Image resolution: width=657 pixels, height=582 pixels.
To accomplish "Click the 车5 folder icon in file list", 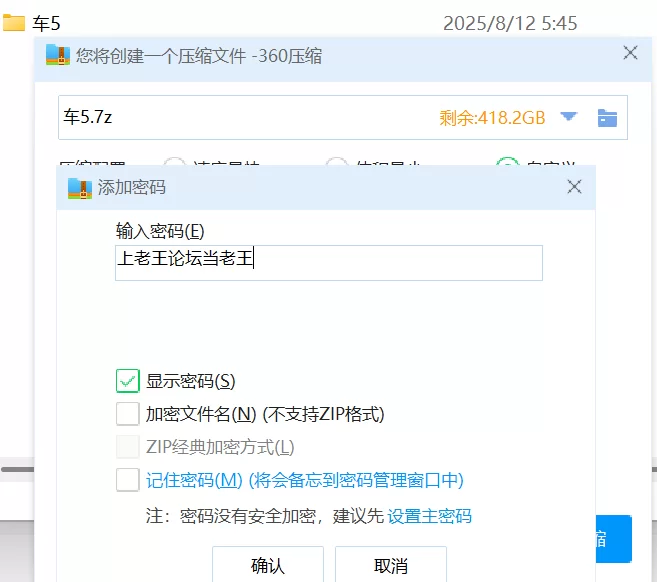I will 14,23.
